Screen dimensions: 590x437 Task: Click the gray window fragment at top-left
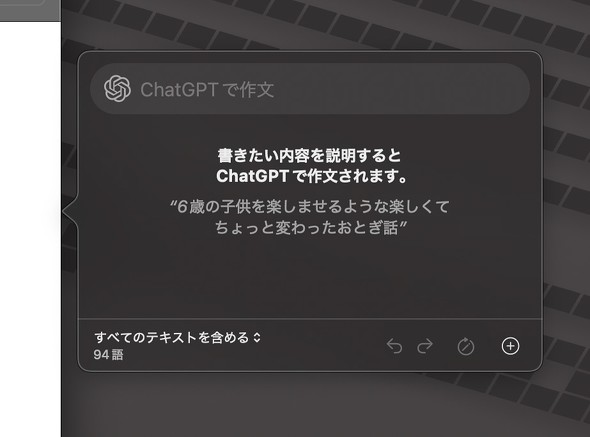30,11
